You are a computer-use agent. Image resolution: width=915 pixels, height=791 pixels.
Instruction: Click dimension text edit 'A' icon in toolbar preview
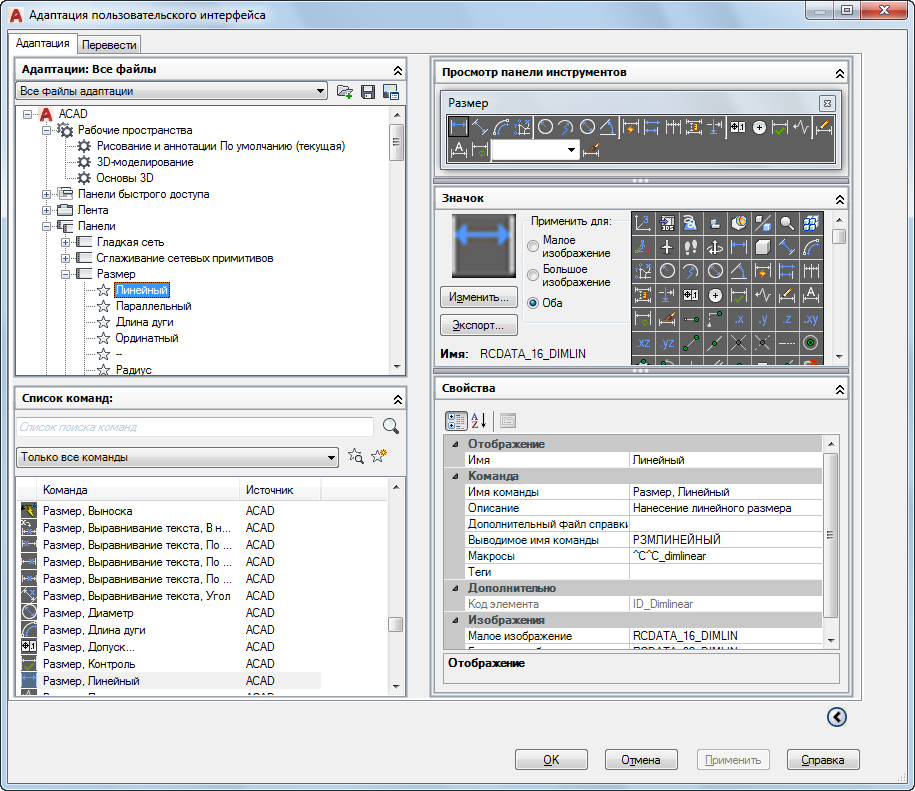(459, 150)
